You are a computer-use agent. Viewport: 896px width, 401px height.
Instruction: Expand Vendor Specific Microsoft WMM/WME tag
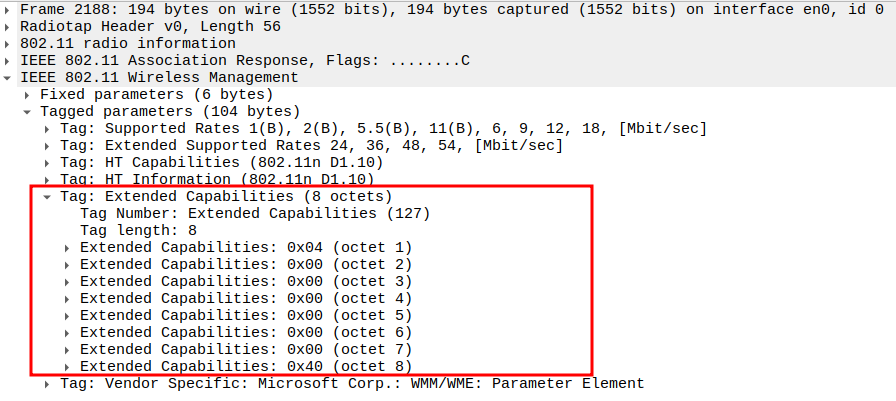click(x=48, y=383)
